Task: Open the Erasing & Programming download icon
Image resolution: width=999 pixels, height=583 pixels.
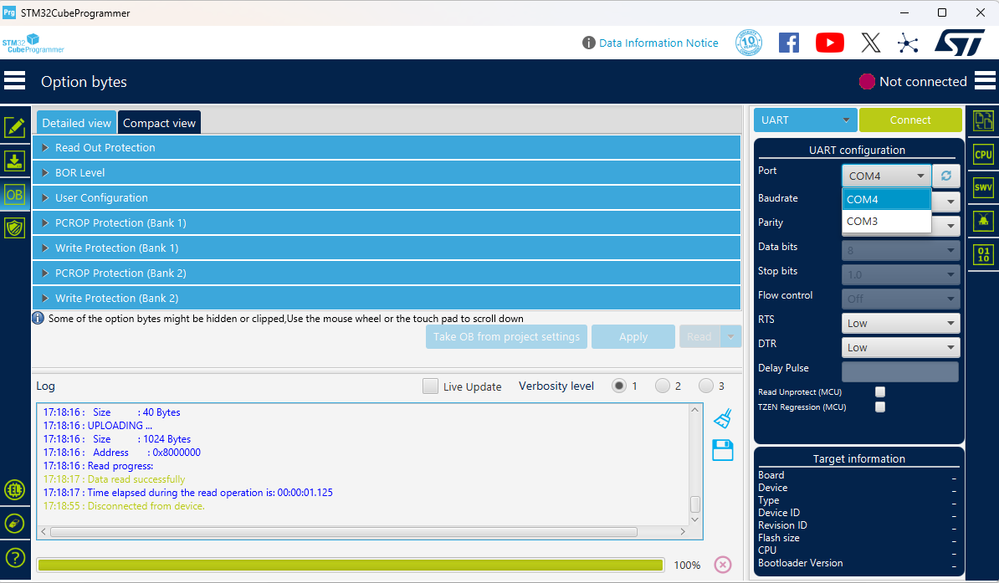Action: (15, 161)
